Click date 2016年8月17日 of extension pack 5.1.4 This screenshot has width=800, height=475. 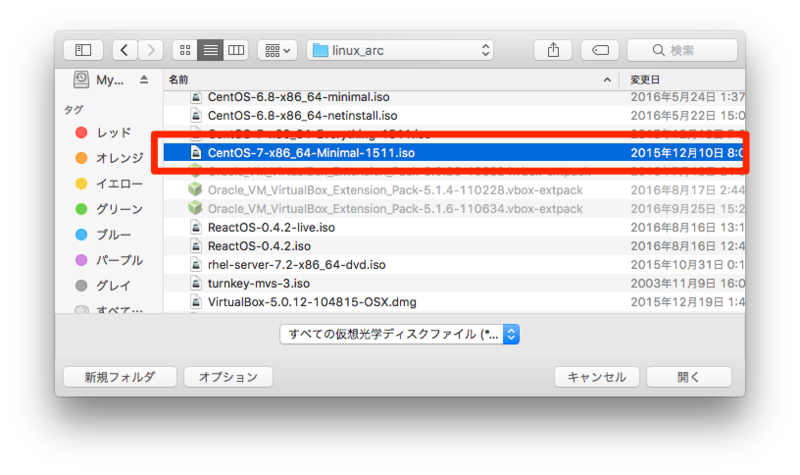(x=687, y=190)
